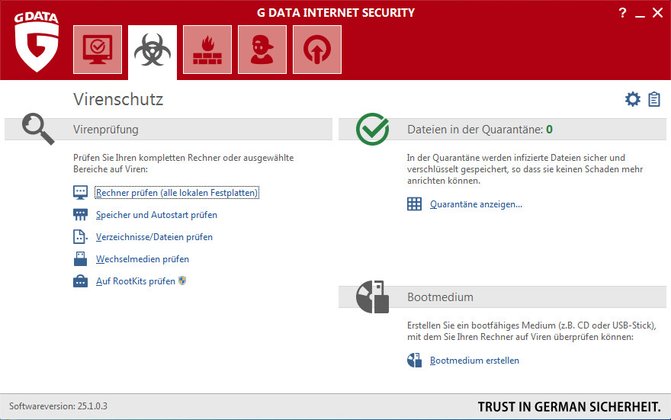671x420 pixels.
Task: Click the grid icon beside Quarantäne anzeigen
Action: coord(414,204)
